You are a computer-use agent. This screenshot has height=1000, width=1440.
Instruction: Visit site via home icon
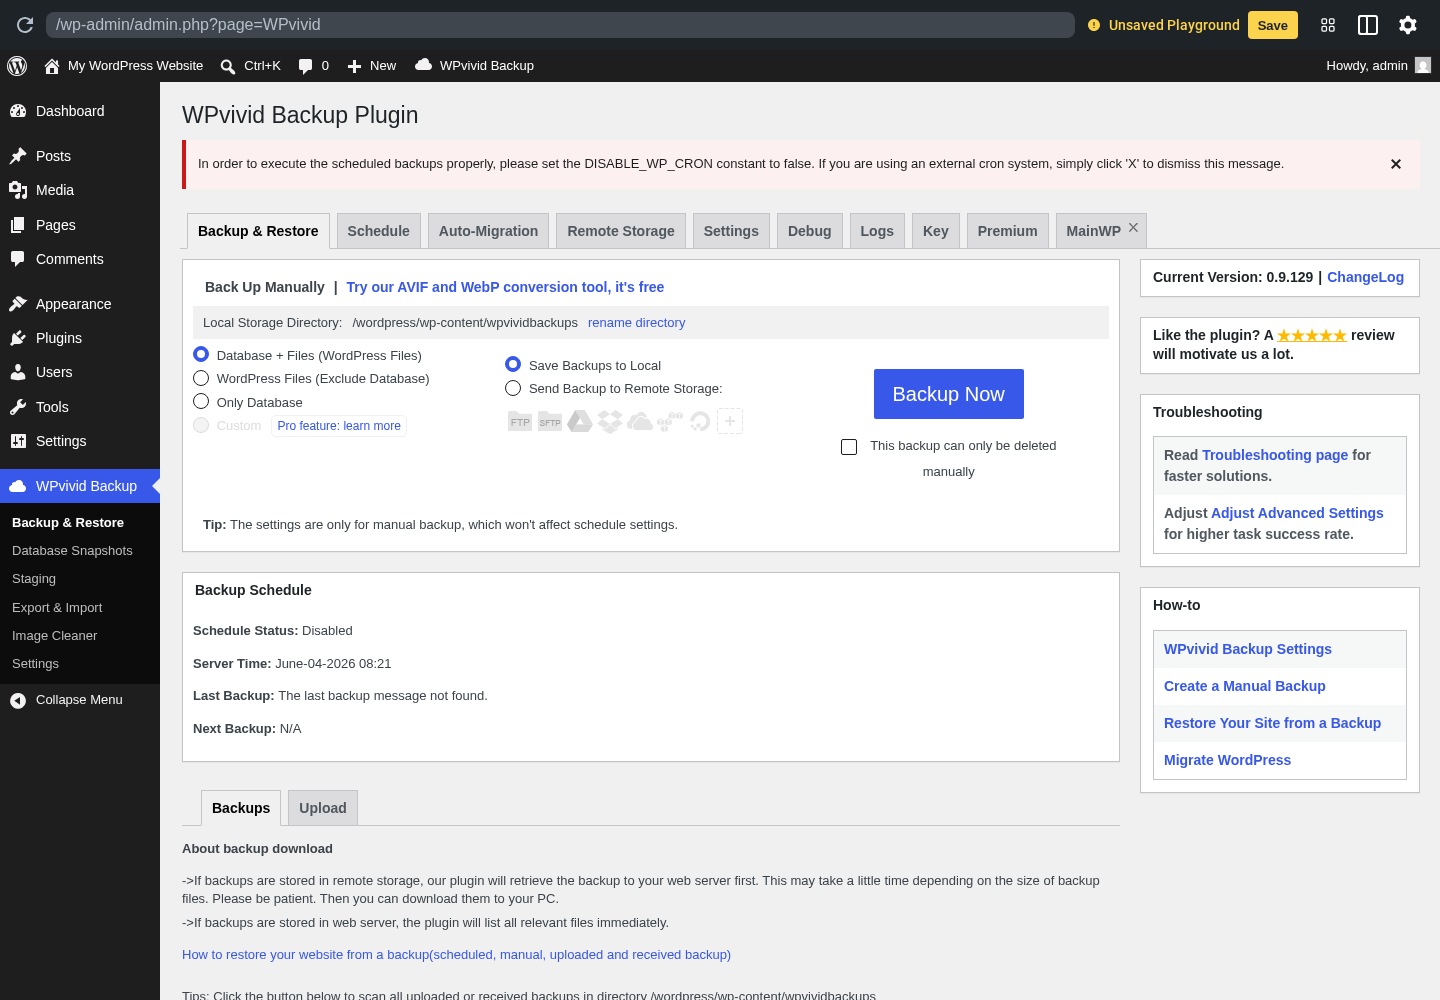(52, 66)
